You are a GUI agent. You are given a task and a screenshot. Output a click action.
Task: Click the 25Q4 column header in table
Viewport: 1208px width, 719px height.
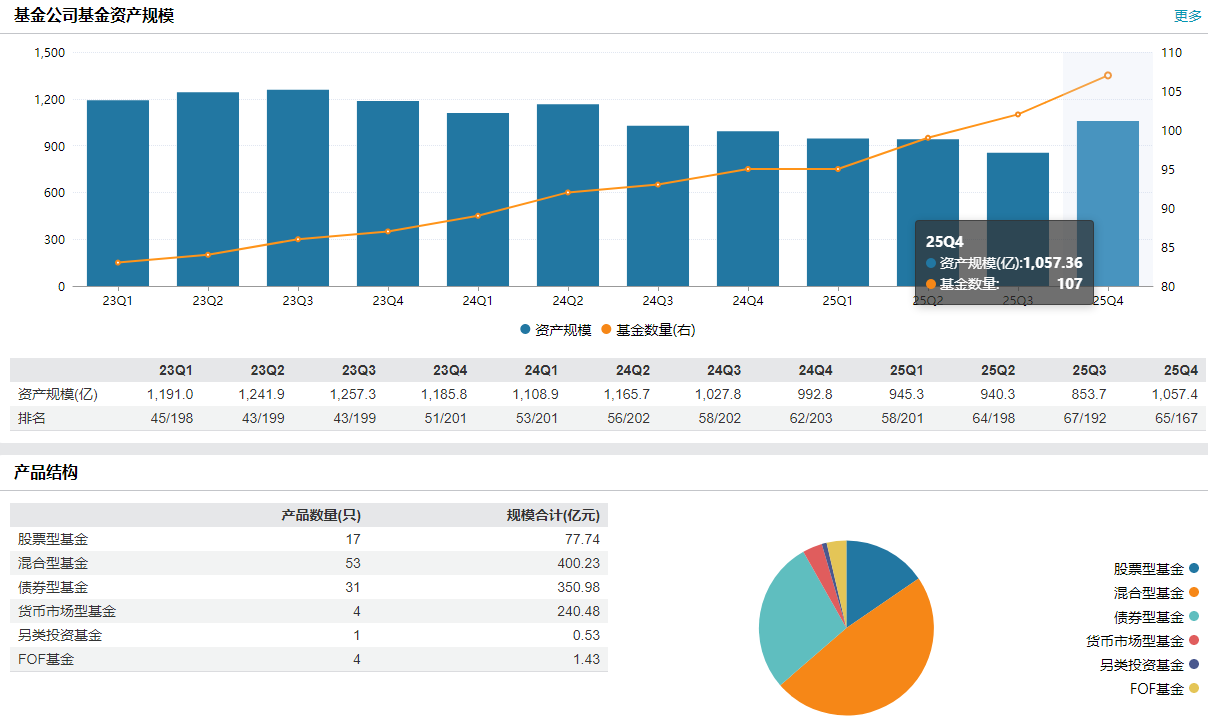1180,370
